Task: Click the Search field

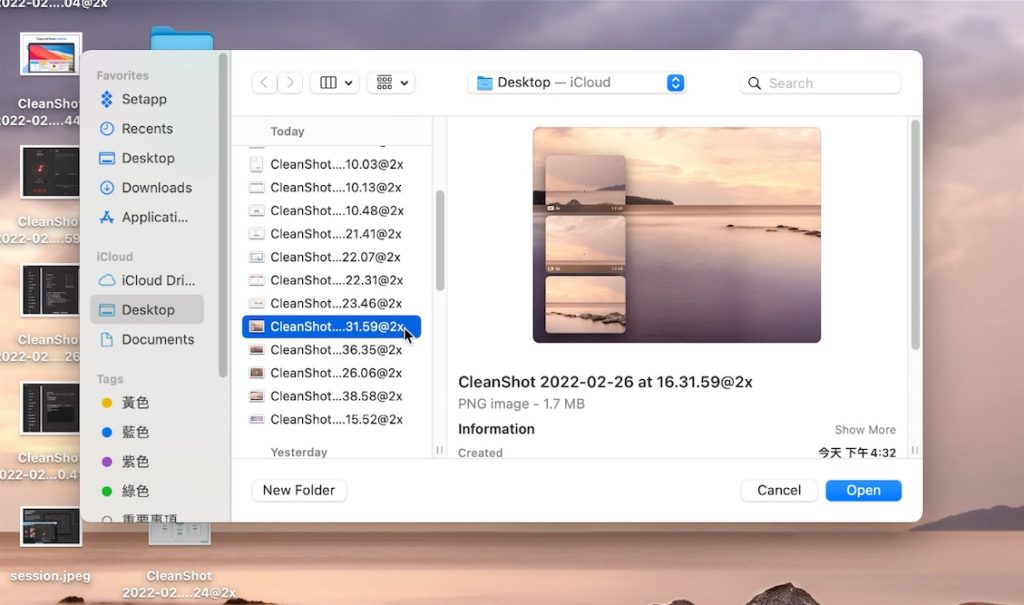Action: 820,83
